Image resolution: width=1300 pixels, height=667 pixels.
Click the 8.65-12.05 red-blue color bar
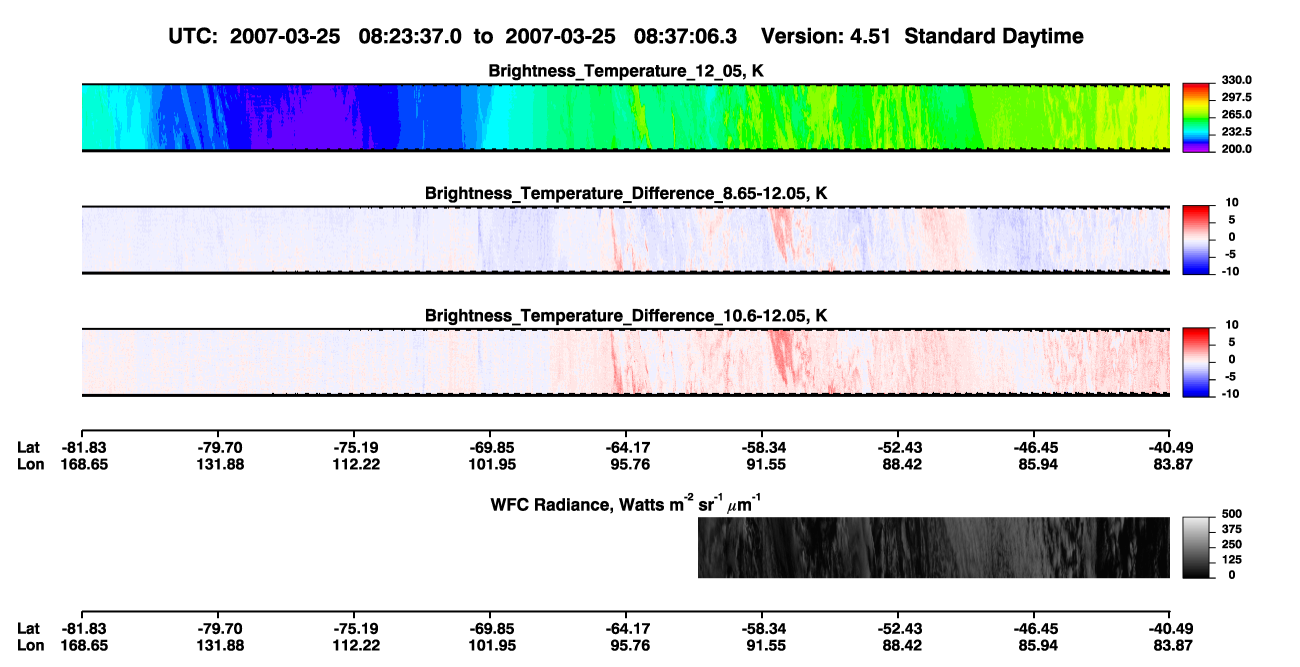1195,239
